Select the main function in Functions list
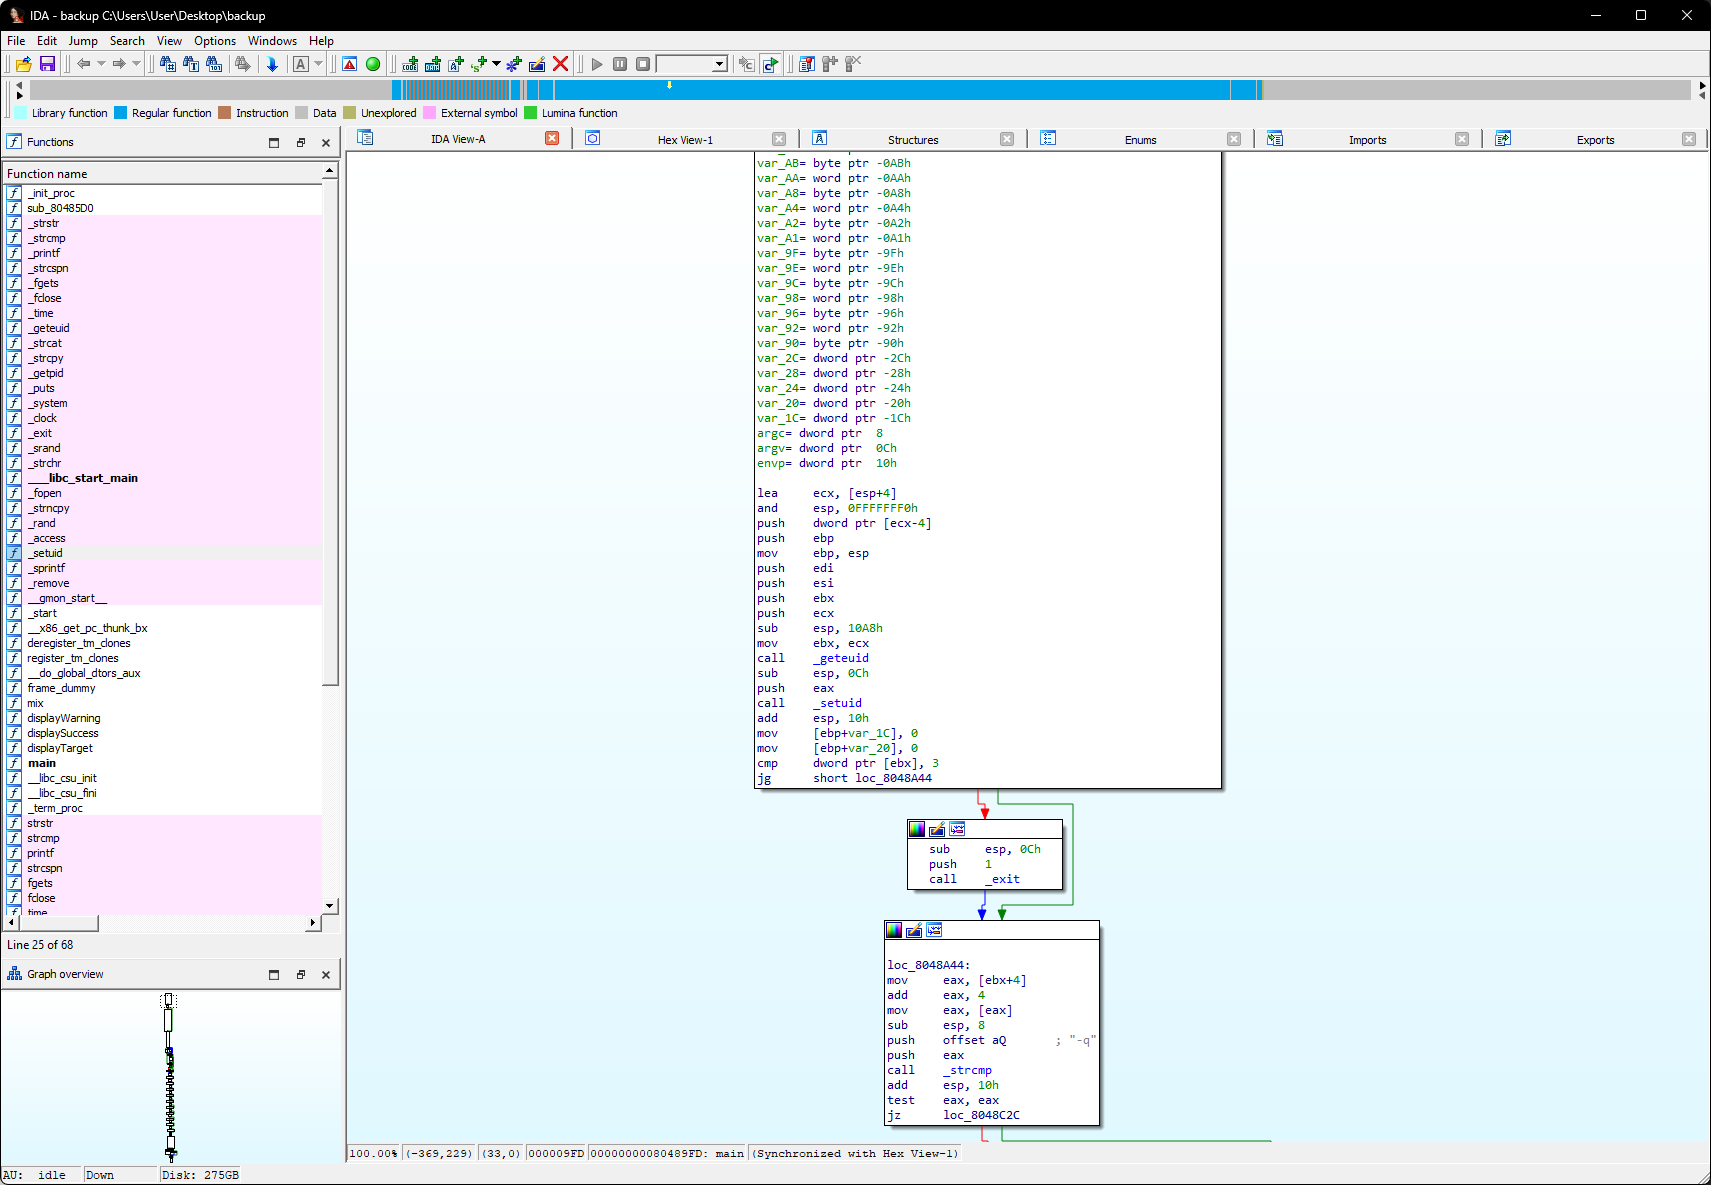Screen dimensions: 1711x1185 tap(42, 763)
